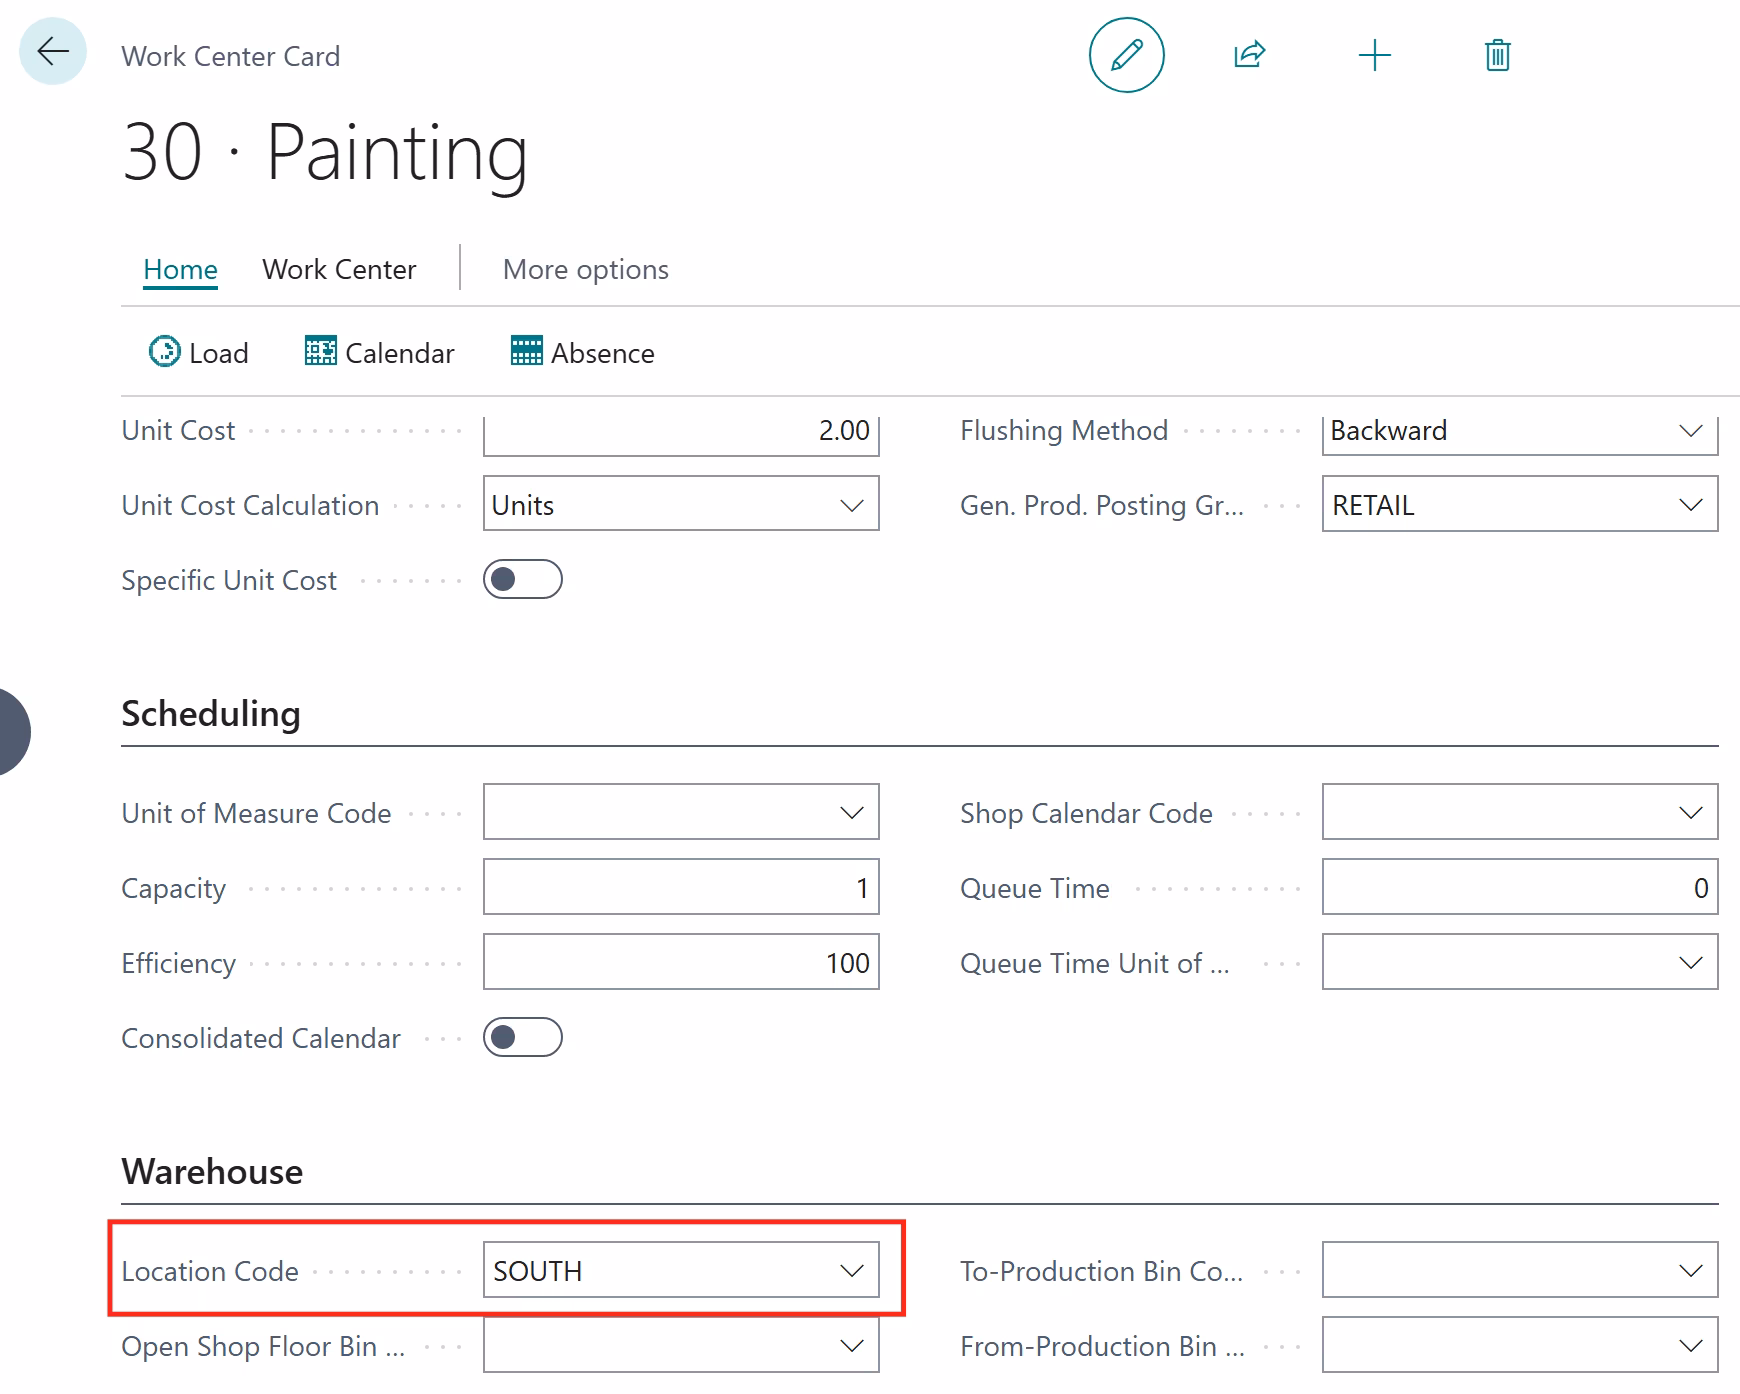Screen dimensions: 1740x1394
Task: Enable the Consolidated Calendar switch
Action: click(522, 1038)
